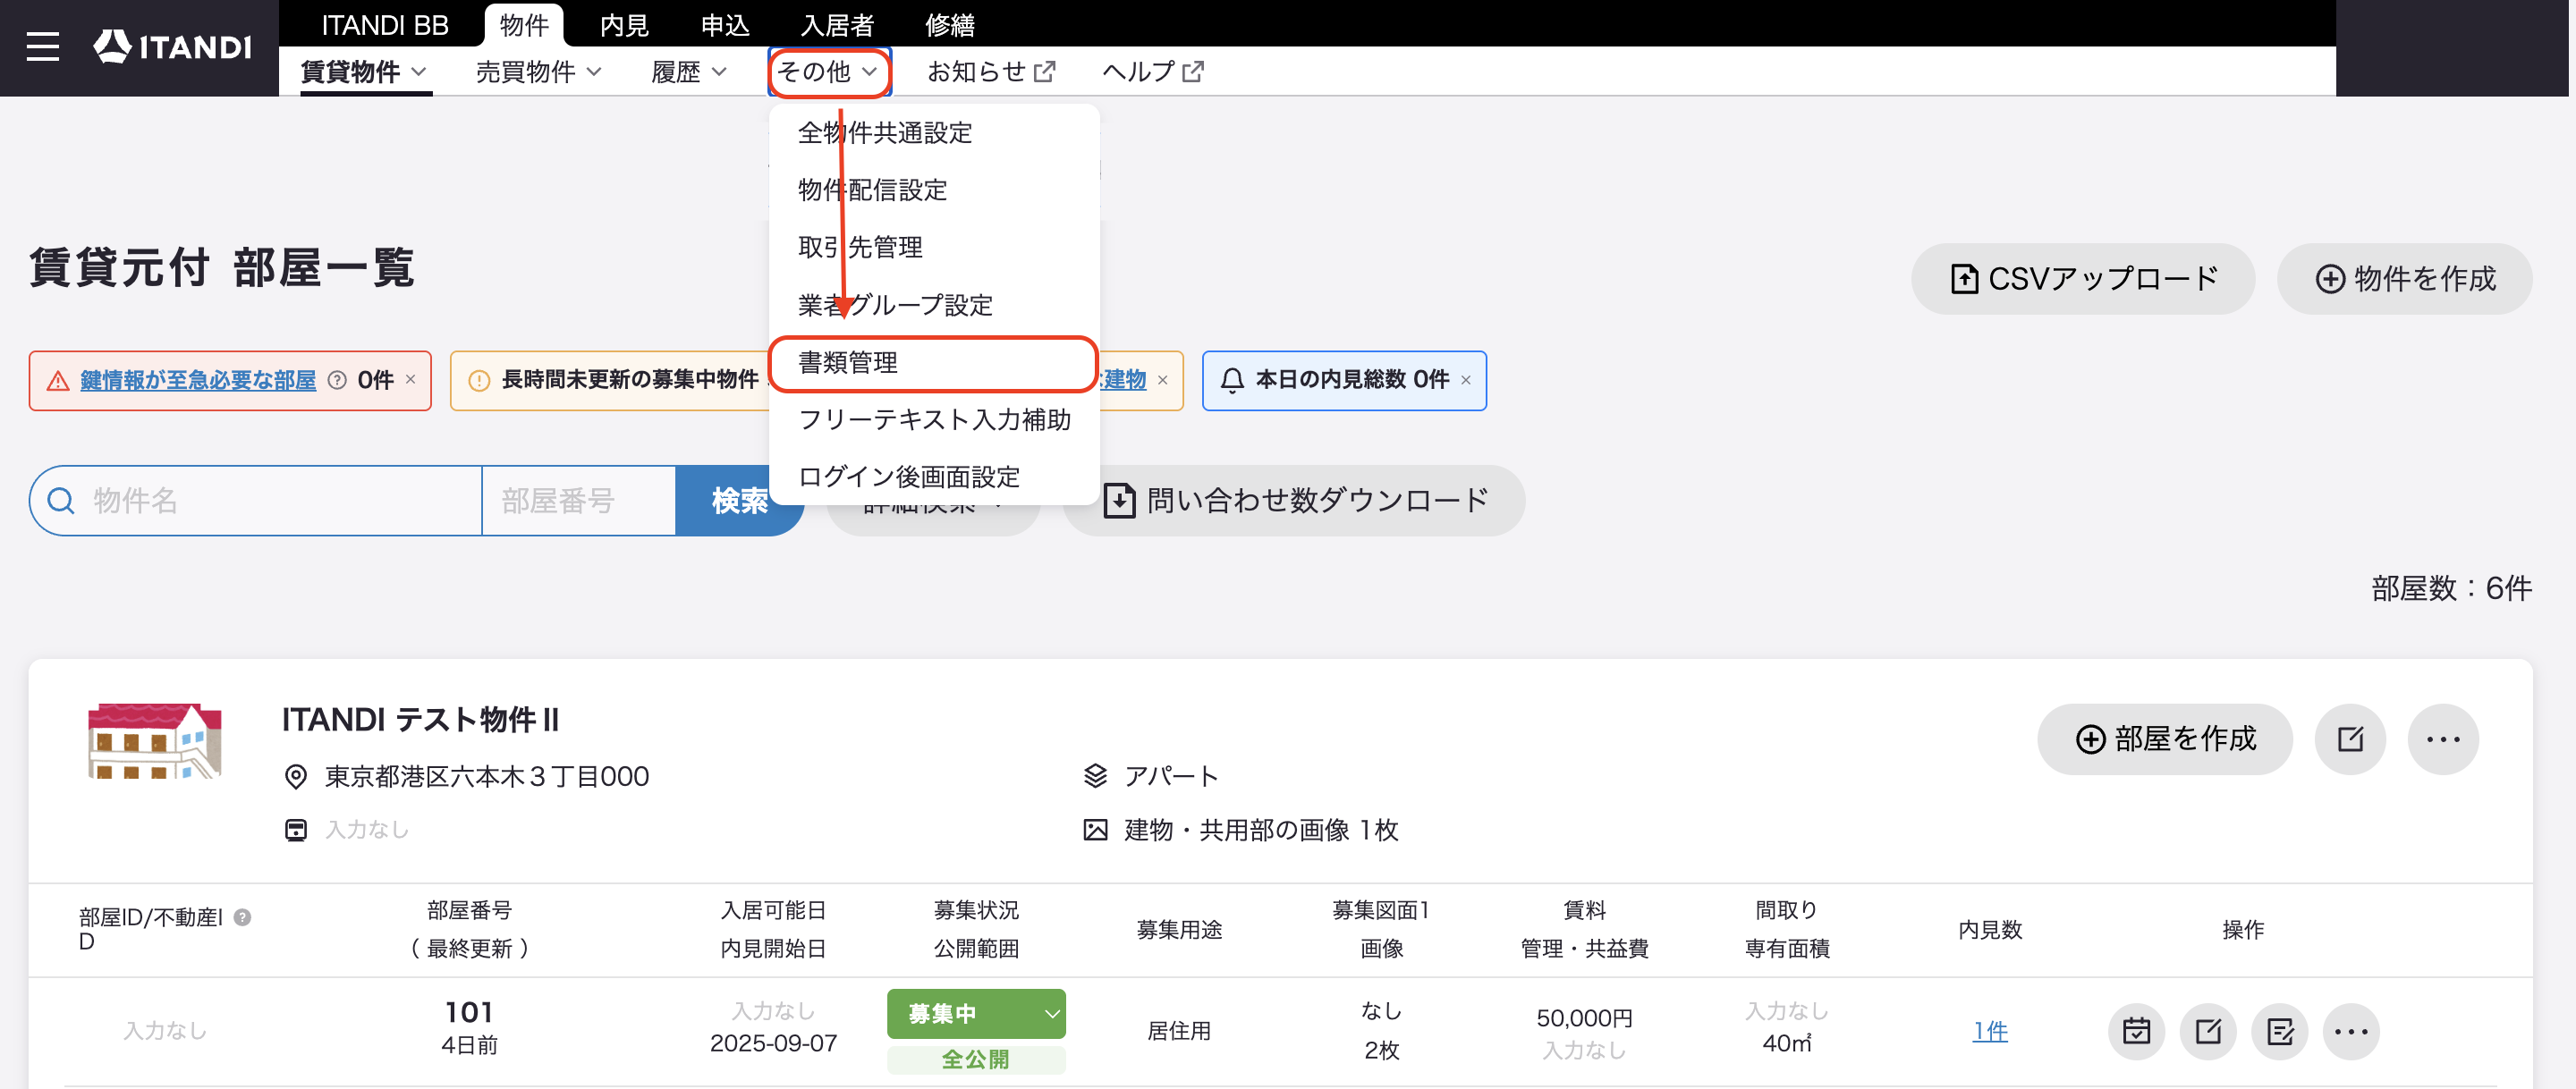The width and height of the screenshot is (2576, 1089).
Task: Click the calendar icon in room 101 row
Action: pyautogui.click(x=2136, y=1031)
